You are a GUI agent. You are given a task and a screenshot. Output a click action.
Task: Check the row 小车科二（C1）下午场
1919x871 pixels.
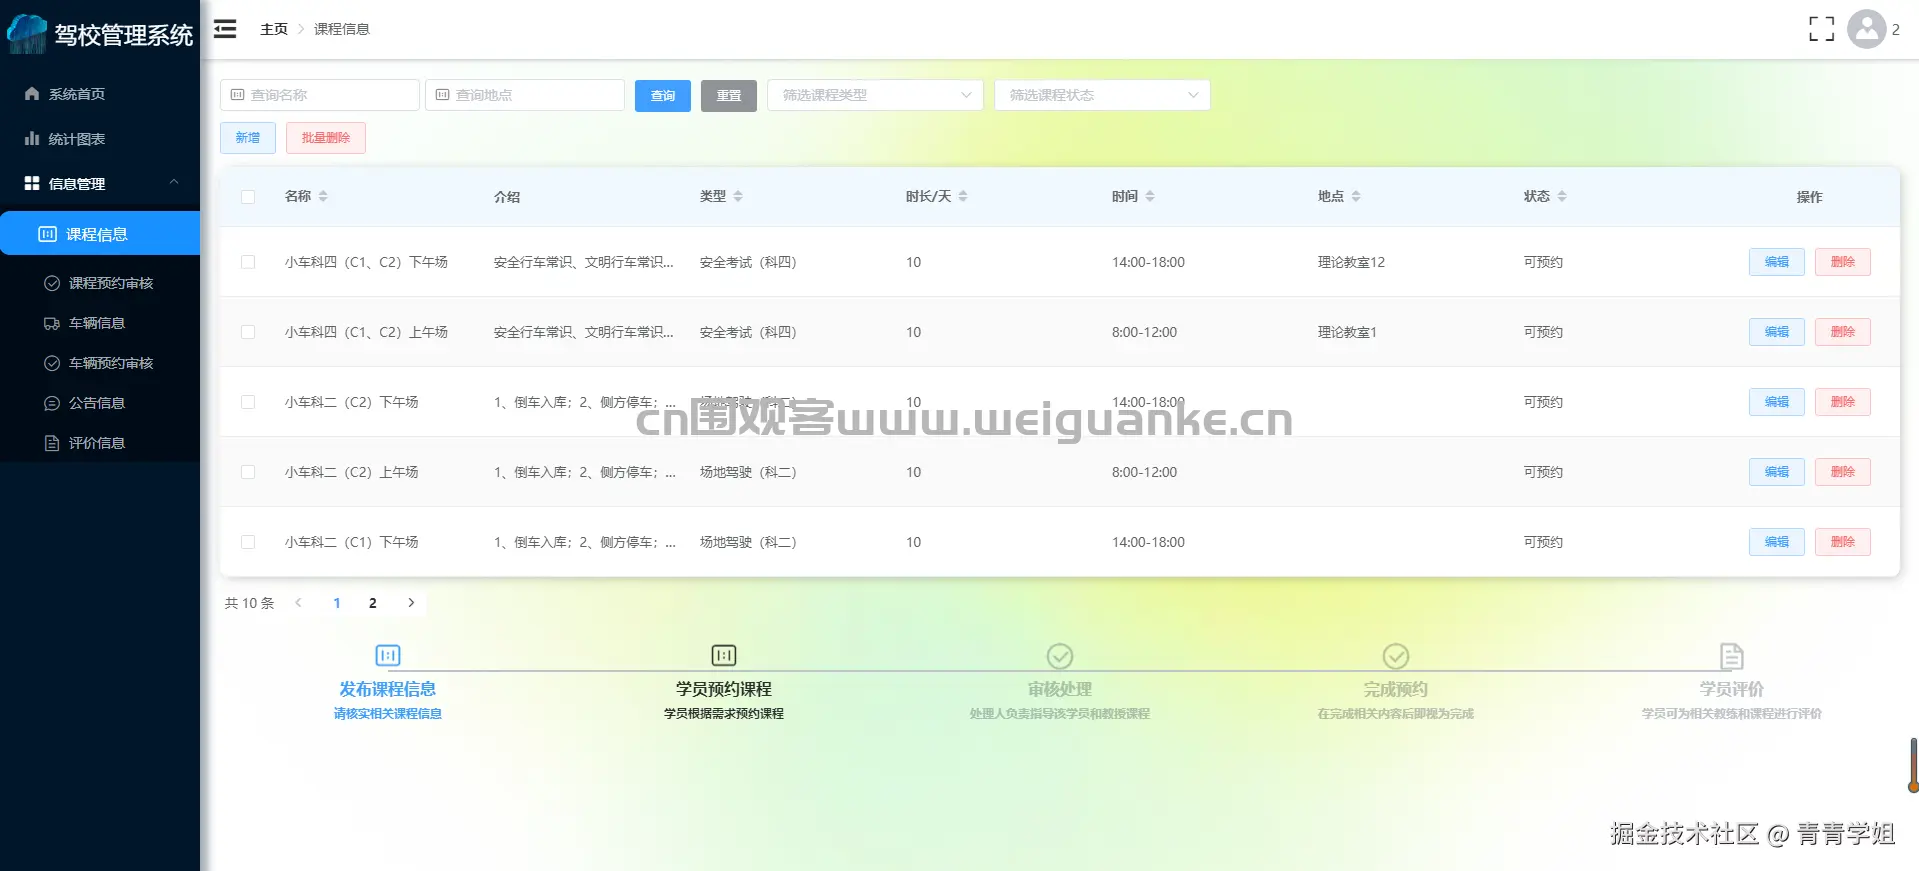click(x=248, y=542)
